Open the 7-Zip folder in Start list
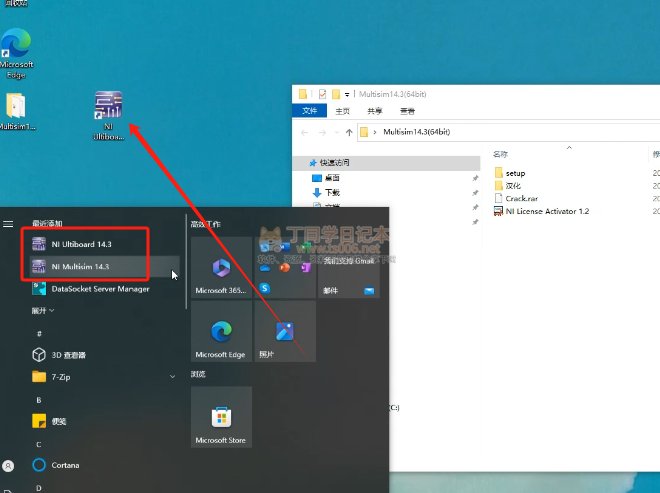This screenshot has height=493, width=660. [x=104, y=377]
